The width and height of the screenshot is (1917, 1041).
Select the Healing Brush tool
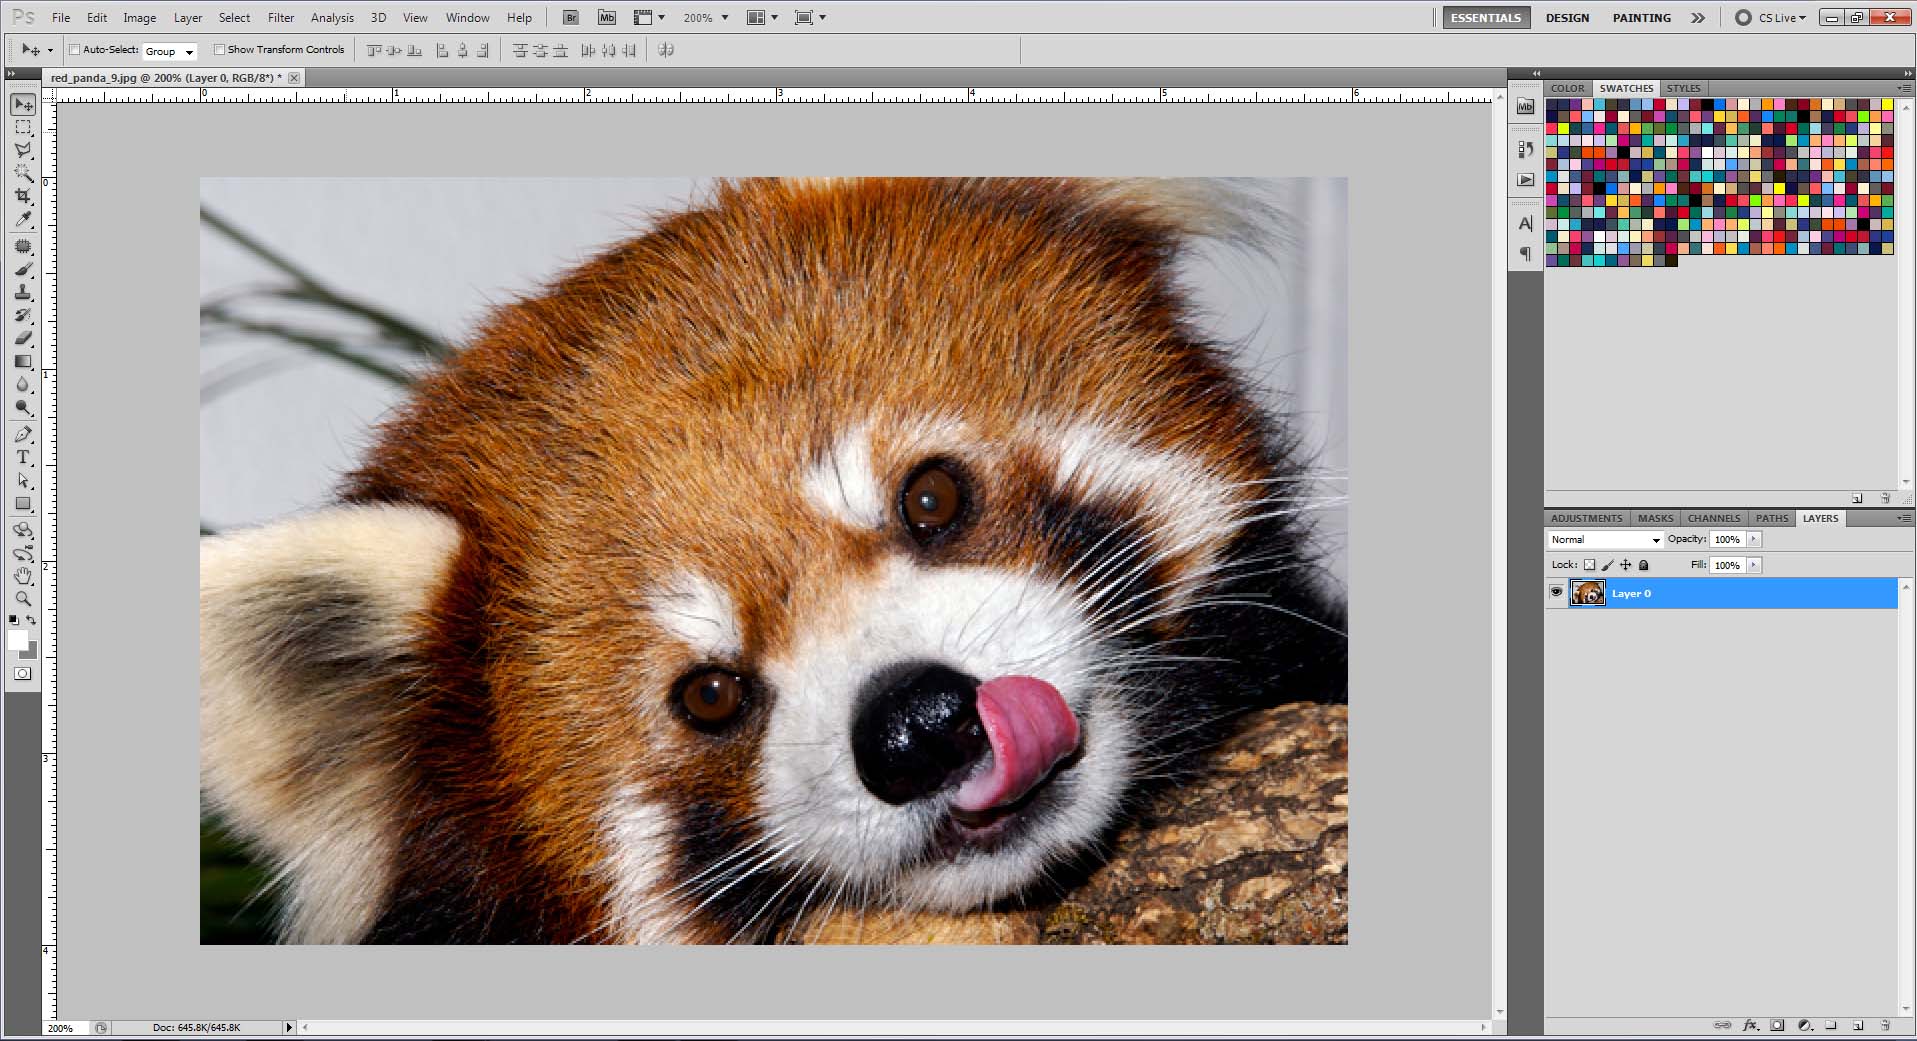coord(23,246)
